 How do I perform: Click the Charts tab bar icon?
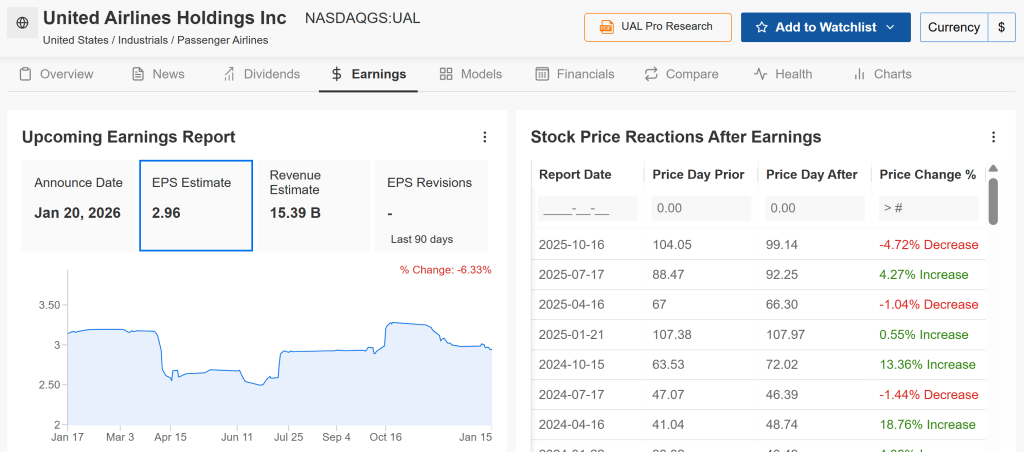click(x=859, y=74)
